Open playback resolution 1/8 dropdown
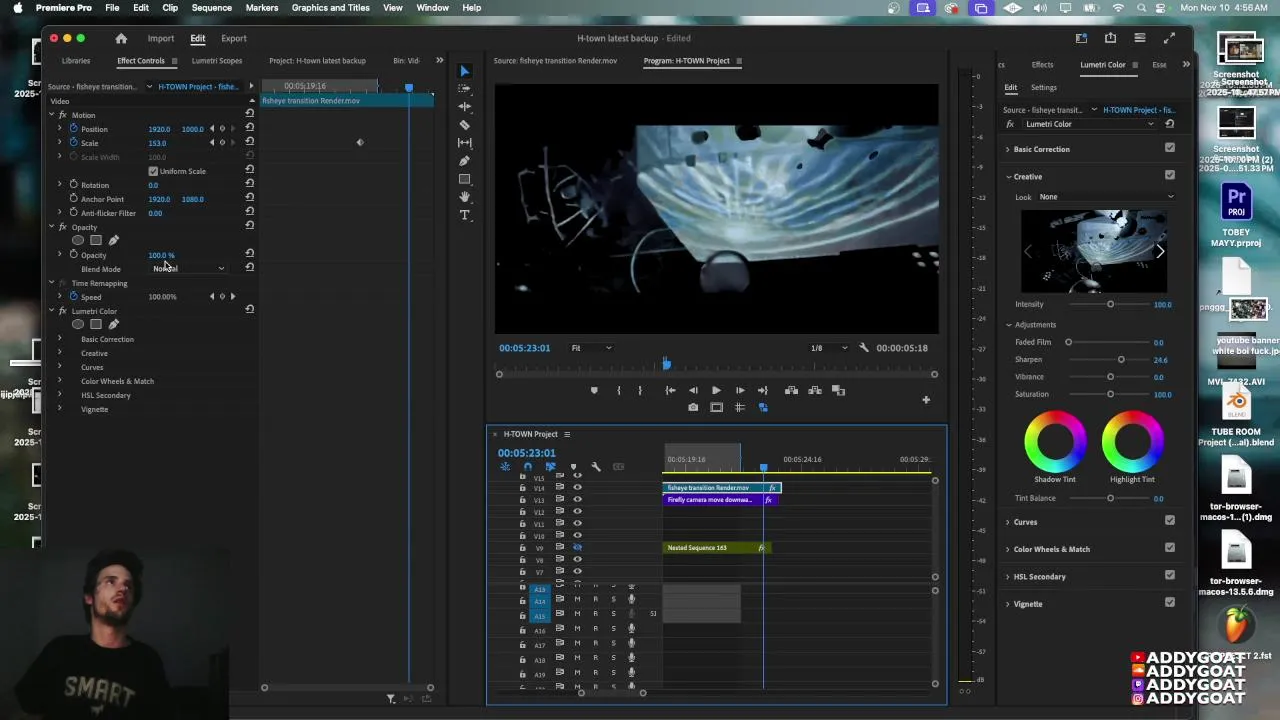 click(x=829, y=348)
